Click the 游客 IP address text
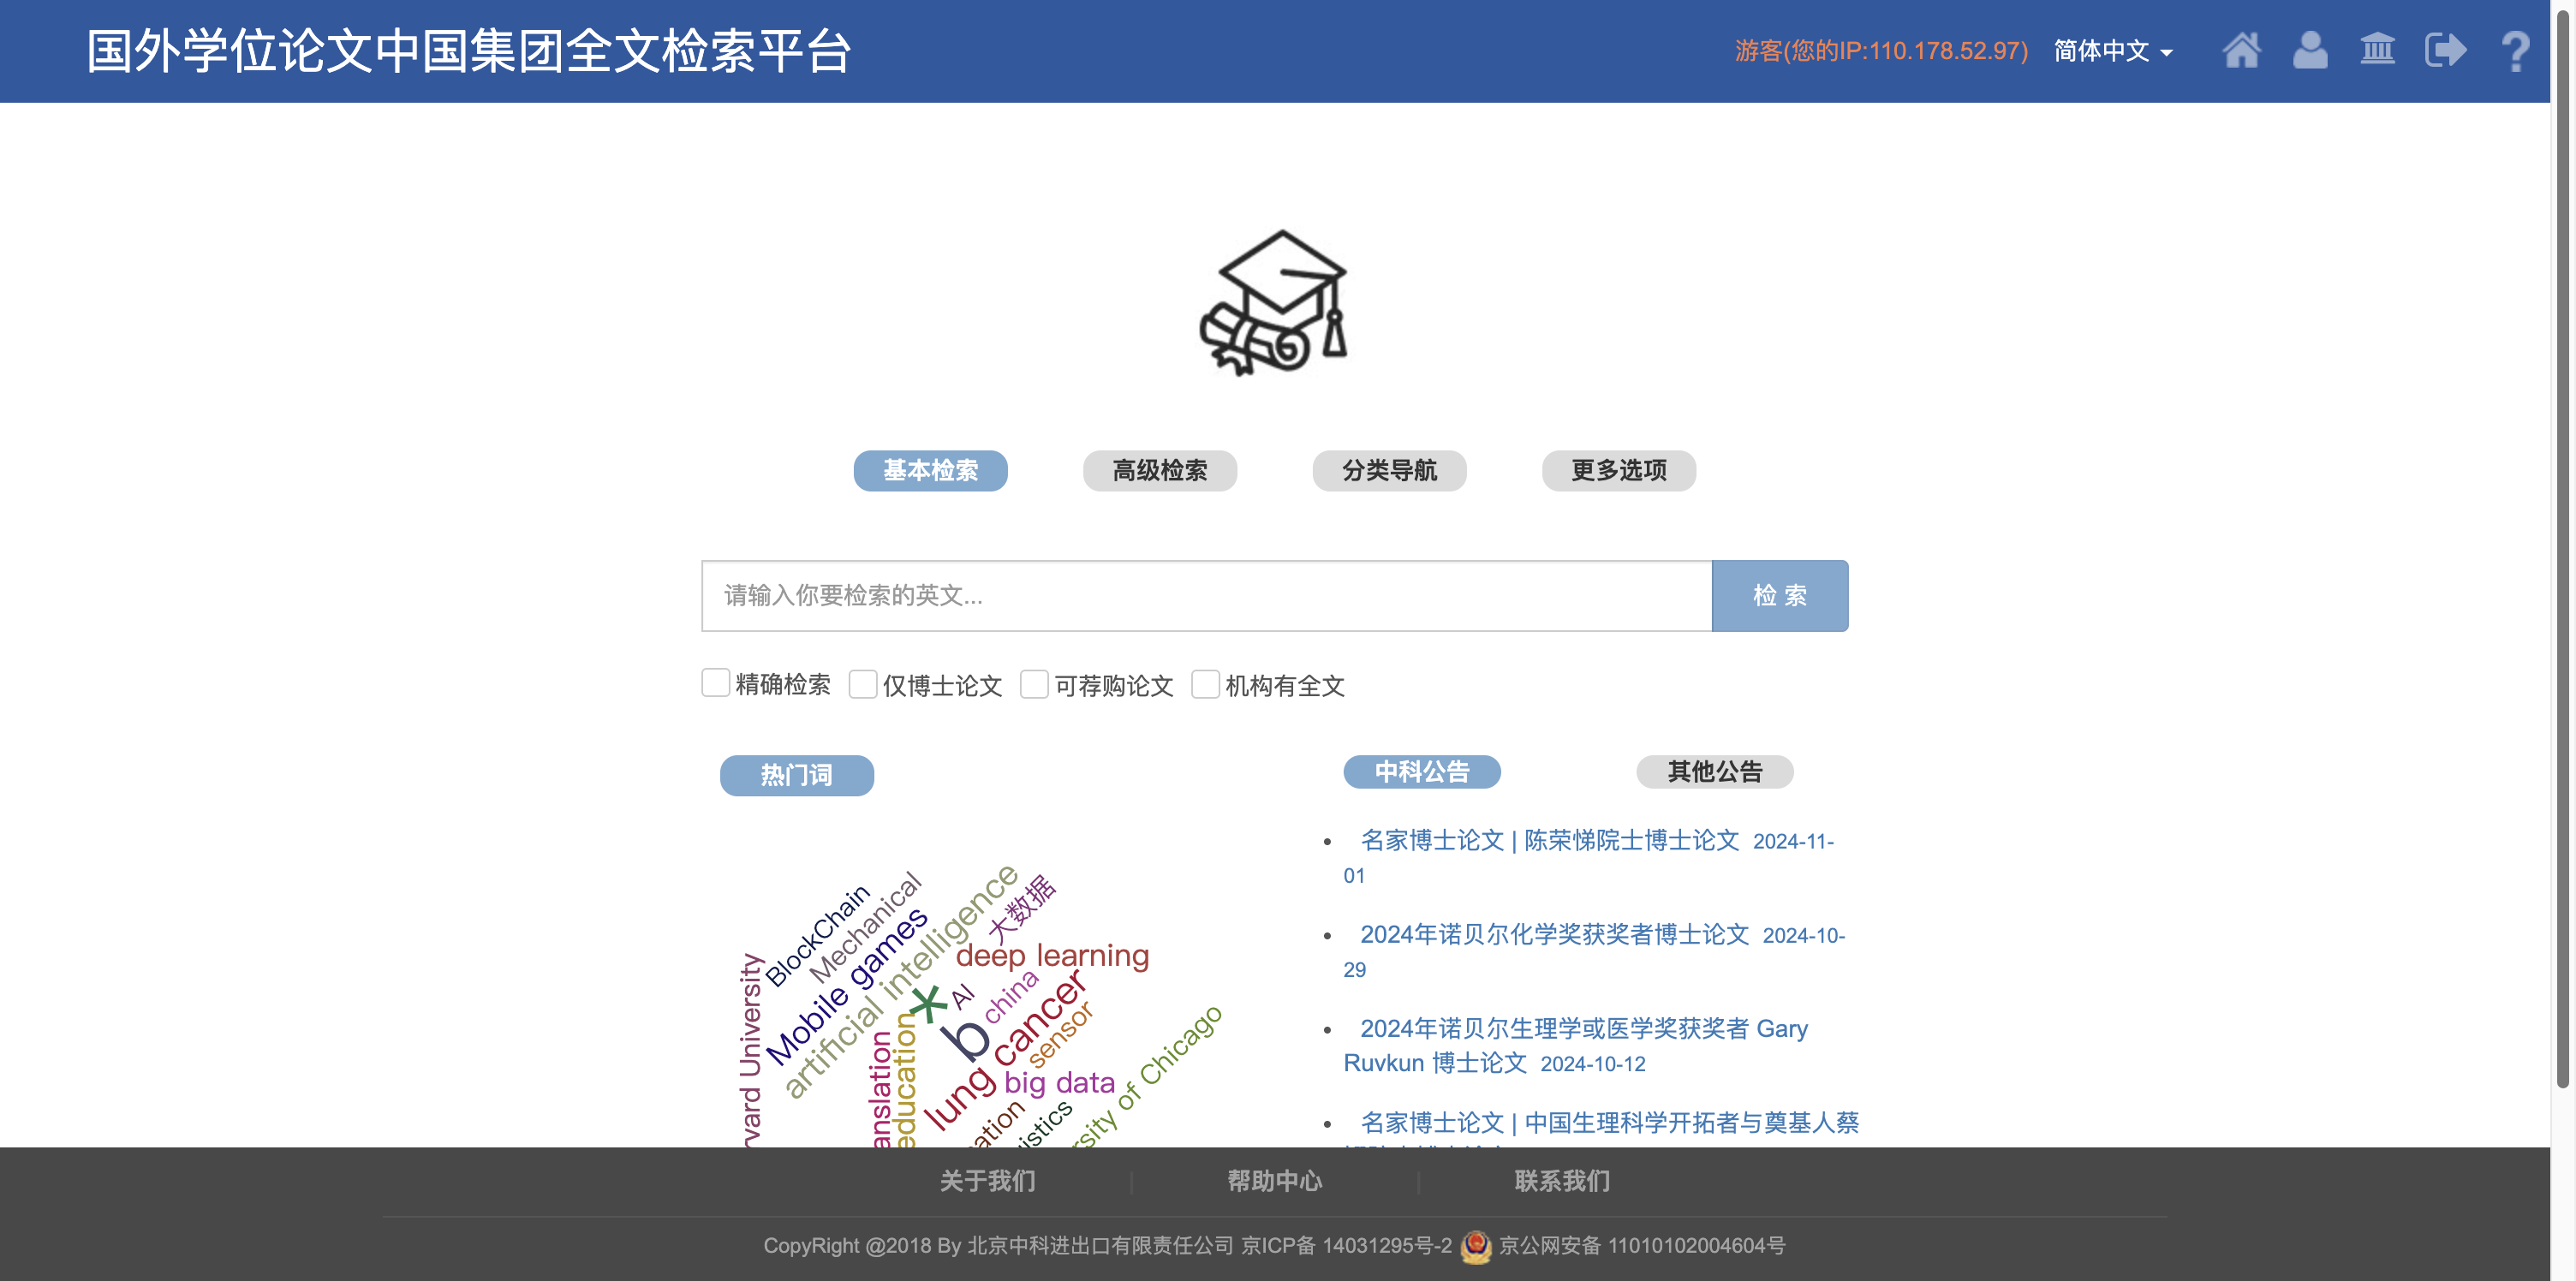Image resolution: width=2576 pixels, height=1281 pixels. (1881, 51)
